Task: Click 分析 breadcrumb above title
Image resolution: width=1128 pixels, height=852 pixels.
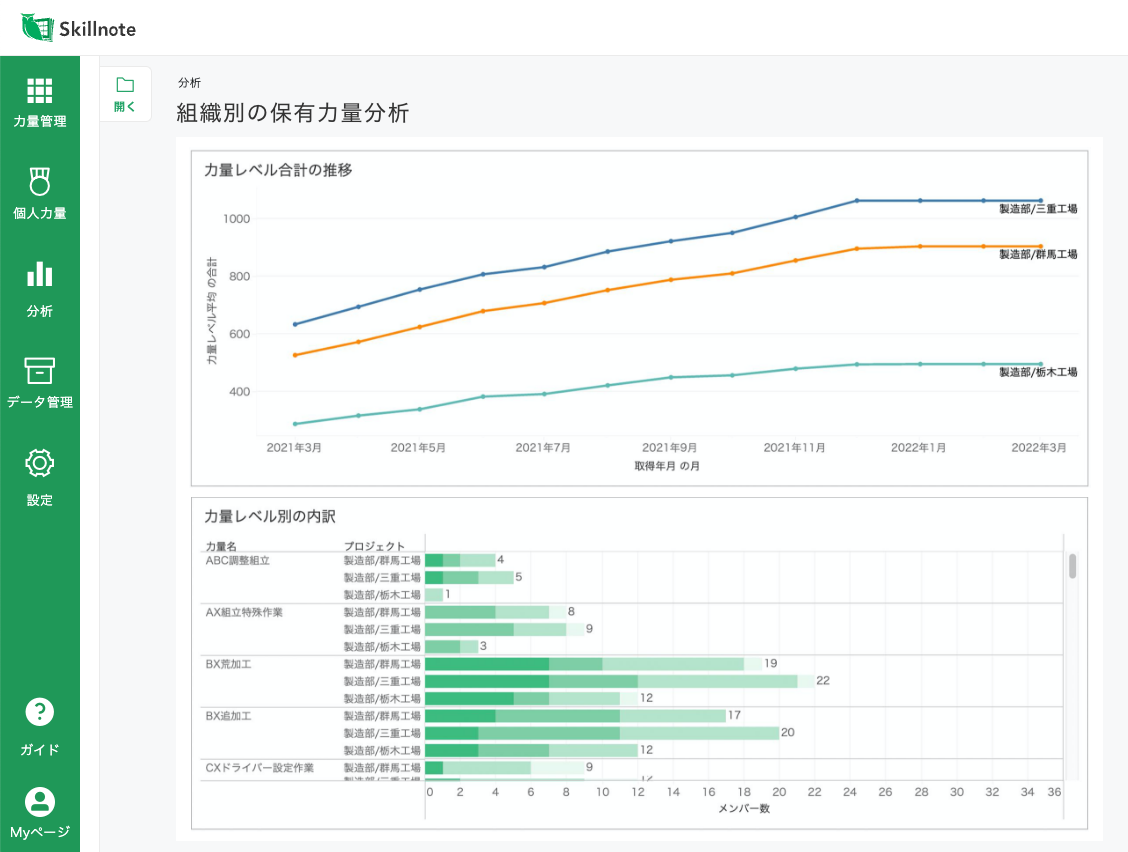Action: [189, 83]
